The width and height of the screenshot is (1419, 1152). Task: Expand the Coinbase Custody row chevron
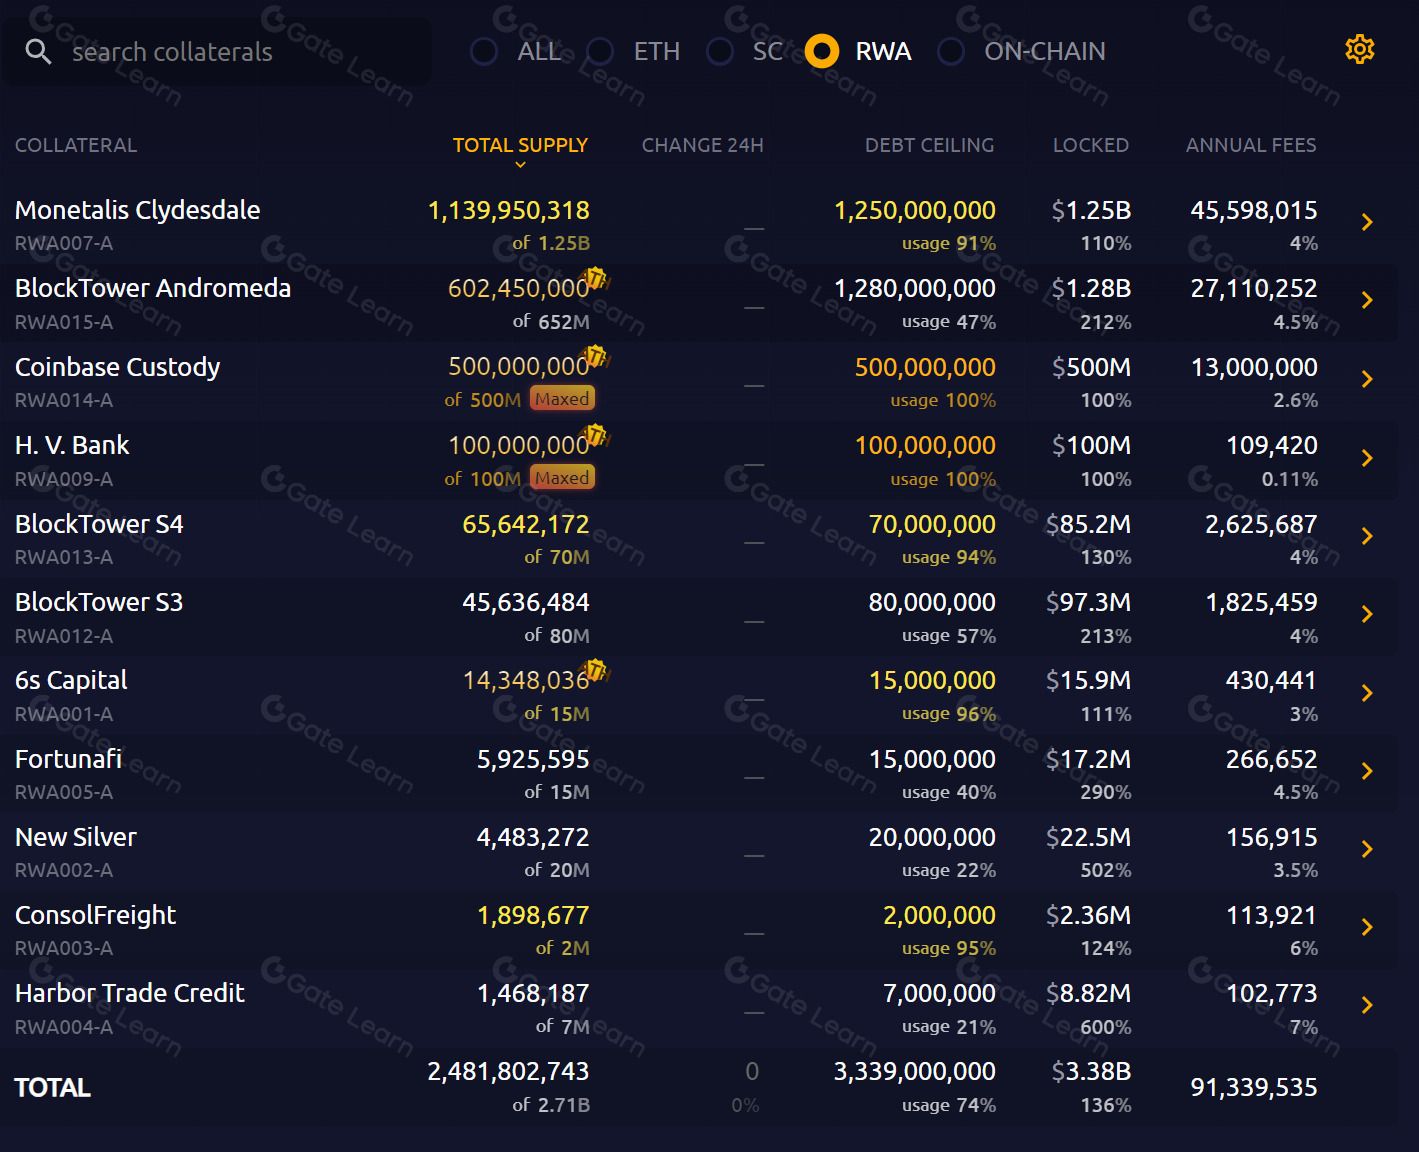point(1367,379)
